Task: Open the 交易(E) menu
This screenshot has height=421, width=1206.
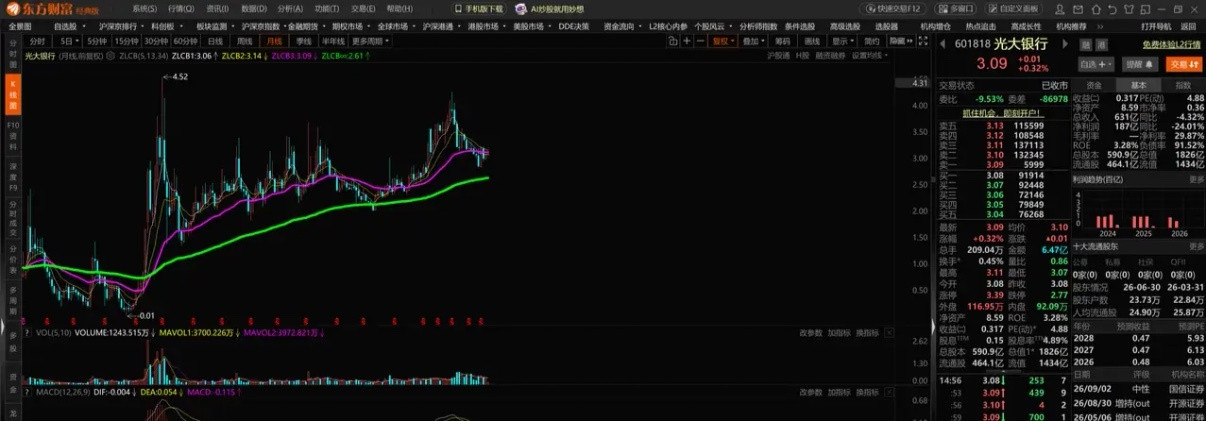Action: 363,8
